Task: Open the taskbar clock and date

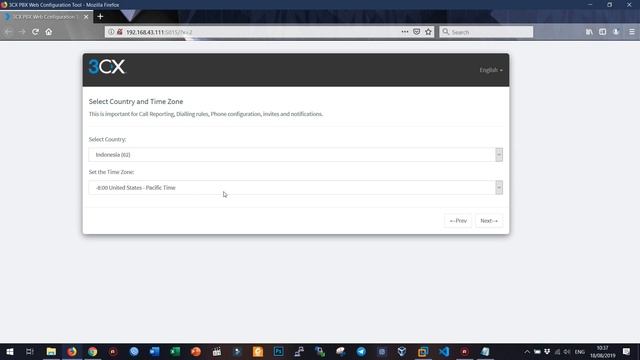Action: pyautogui.click(x=602, y=351)
